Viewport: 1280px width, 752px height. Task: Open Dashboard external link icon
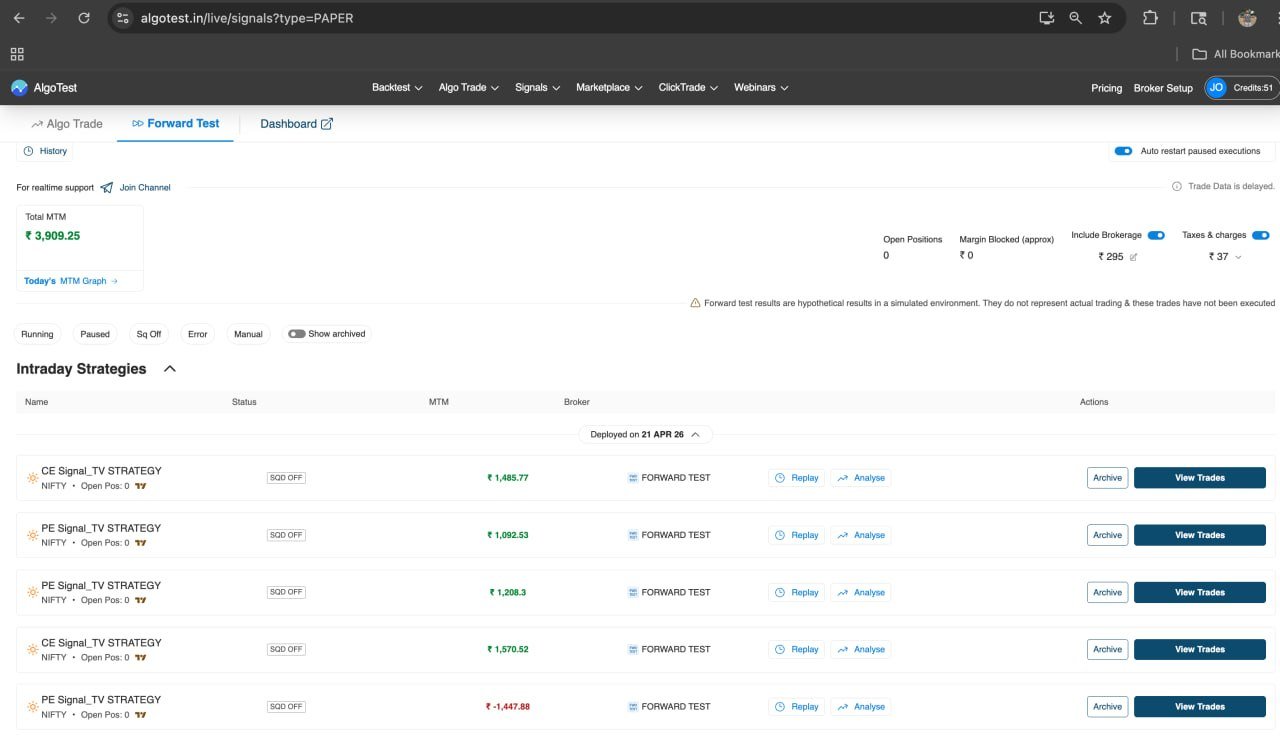tap(326, 124)
